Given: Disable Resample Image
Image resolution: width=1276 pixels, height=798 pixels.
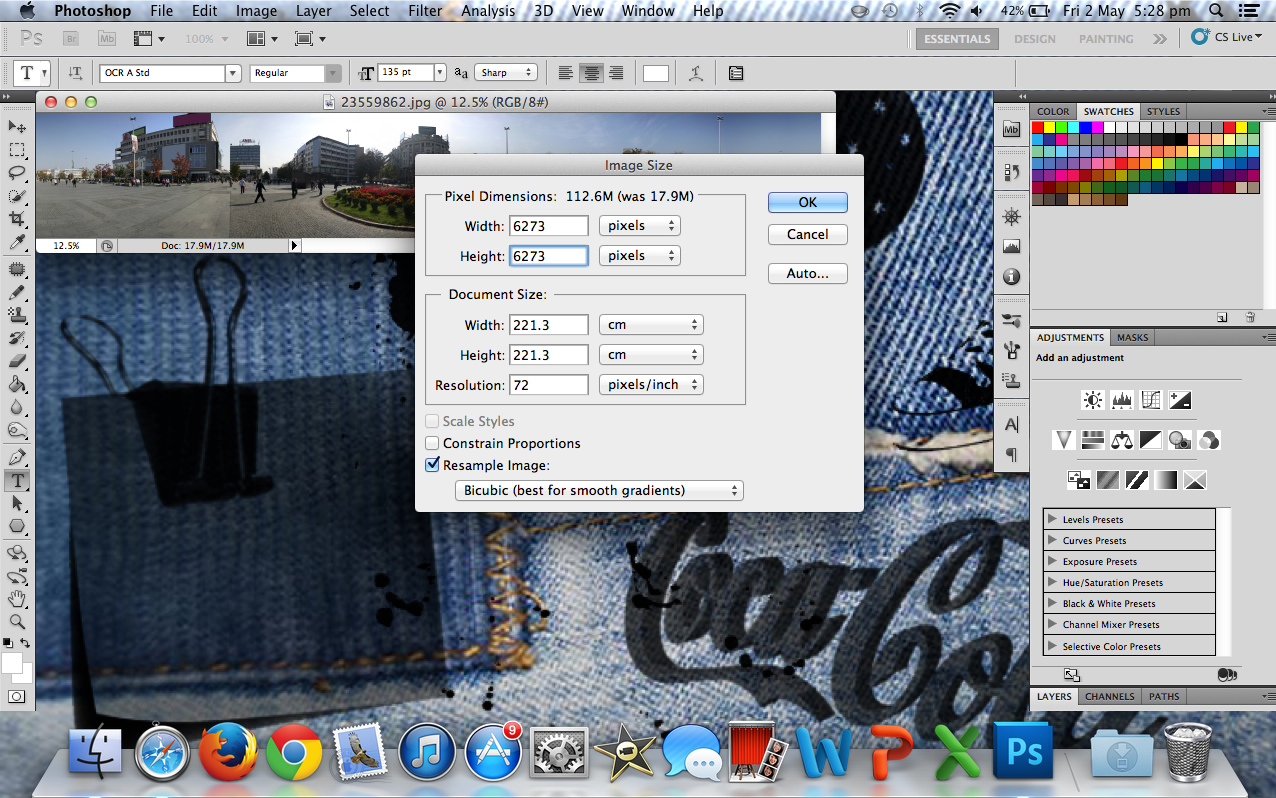Looking at the screenshot, I should [x=432, y=464].
